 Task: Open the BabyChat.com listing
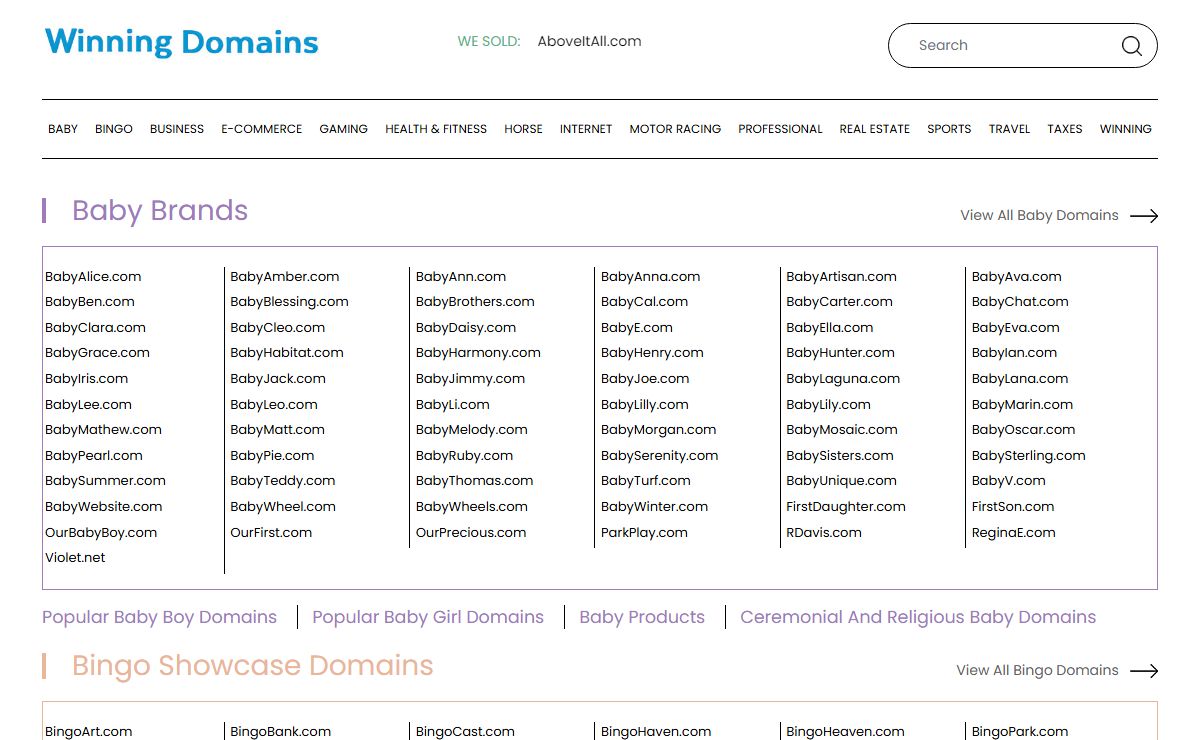click(1020, 302)
